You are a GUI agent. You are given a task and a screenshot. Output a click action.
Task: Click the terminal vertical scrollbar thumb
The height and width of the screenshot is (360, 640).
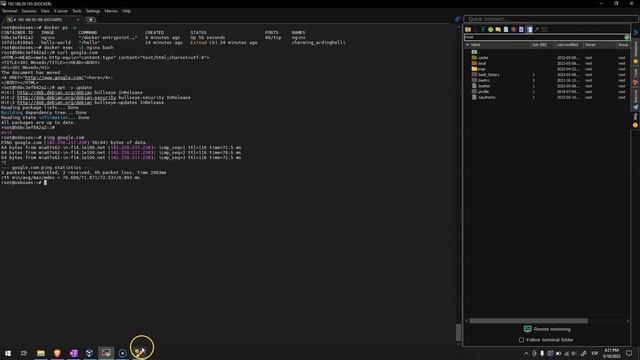click(x=458, y=332)
